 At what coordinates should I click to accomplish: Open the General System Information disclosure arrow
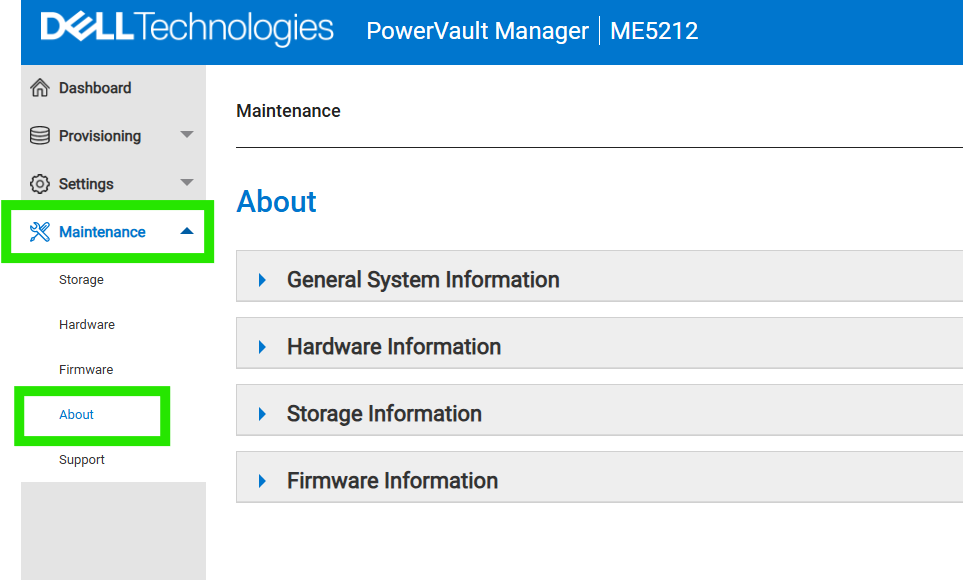click(263, 280)
